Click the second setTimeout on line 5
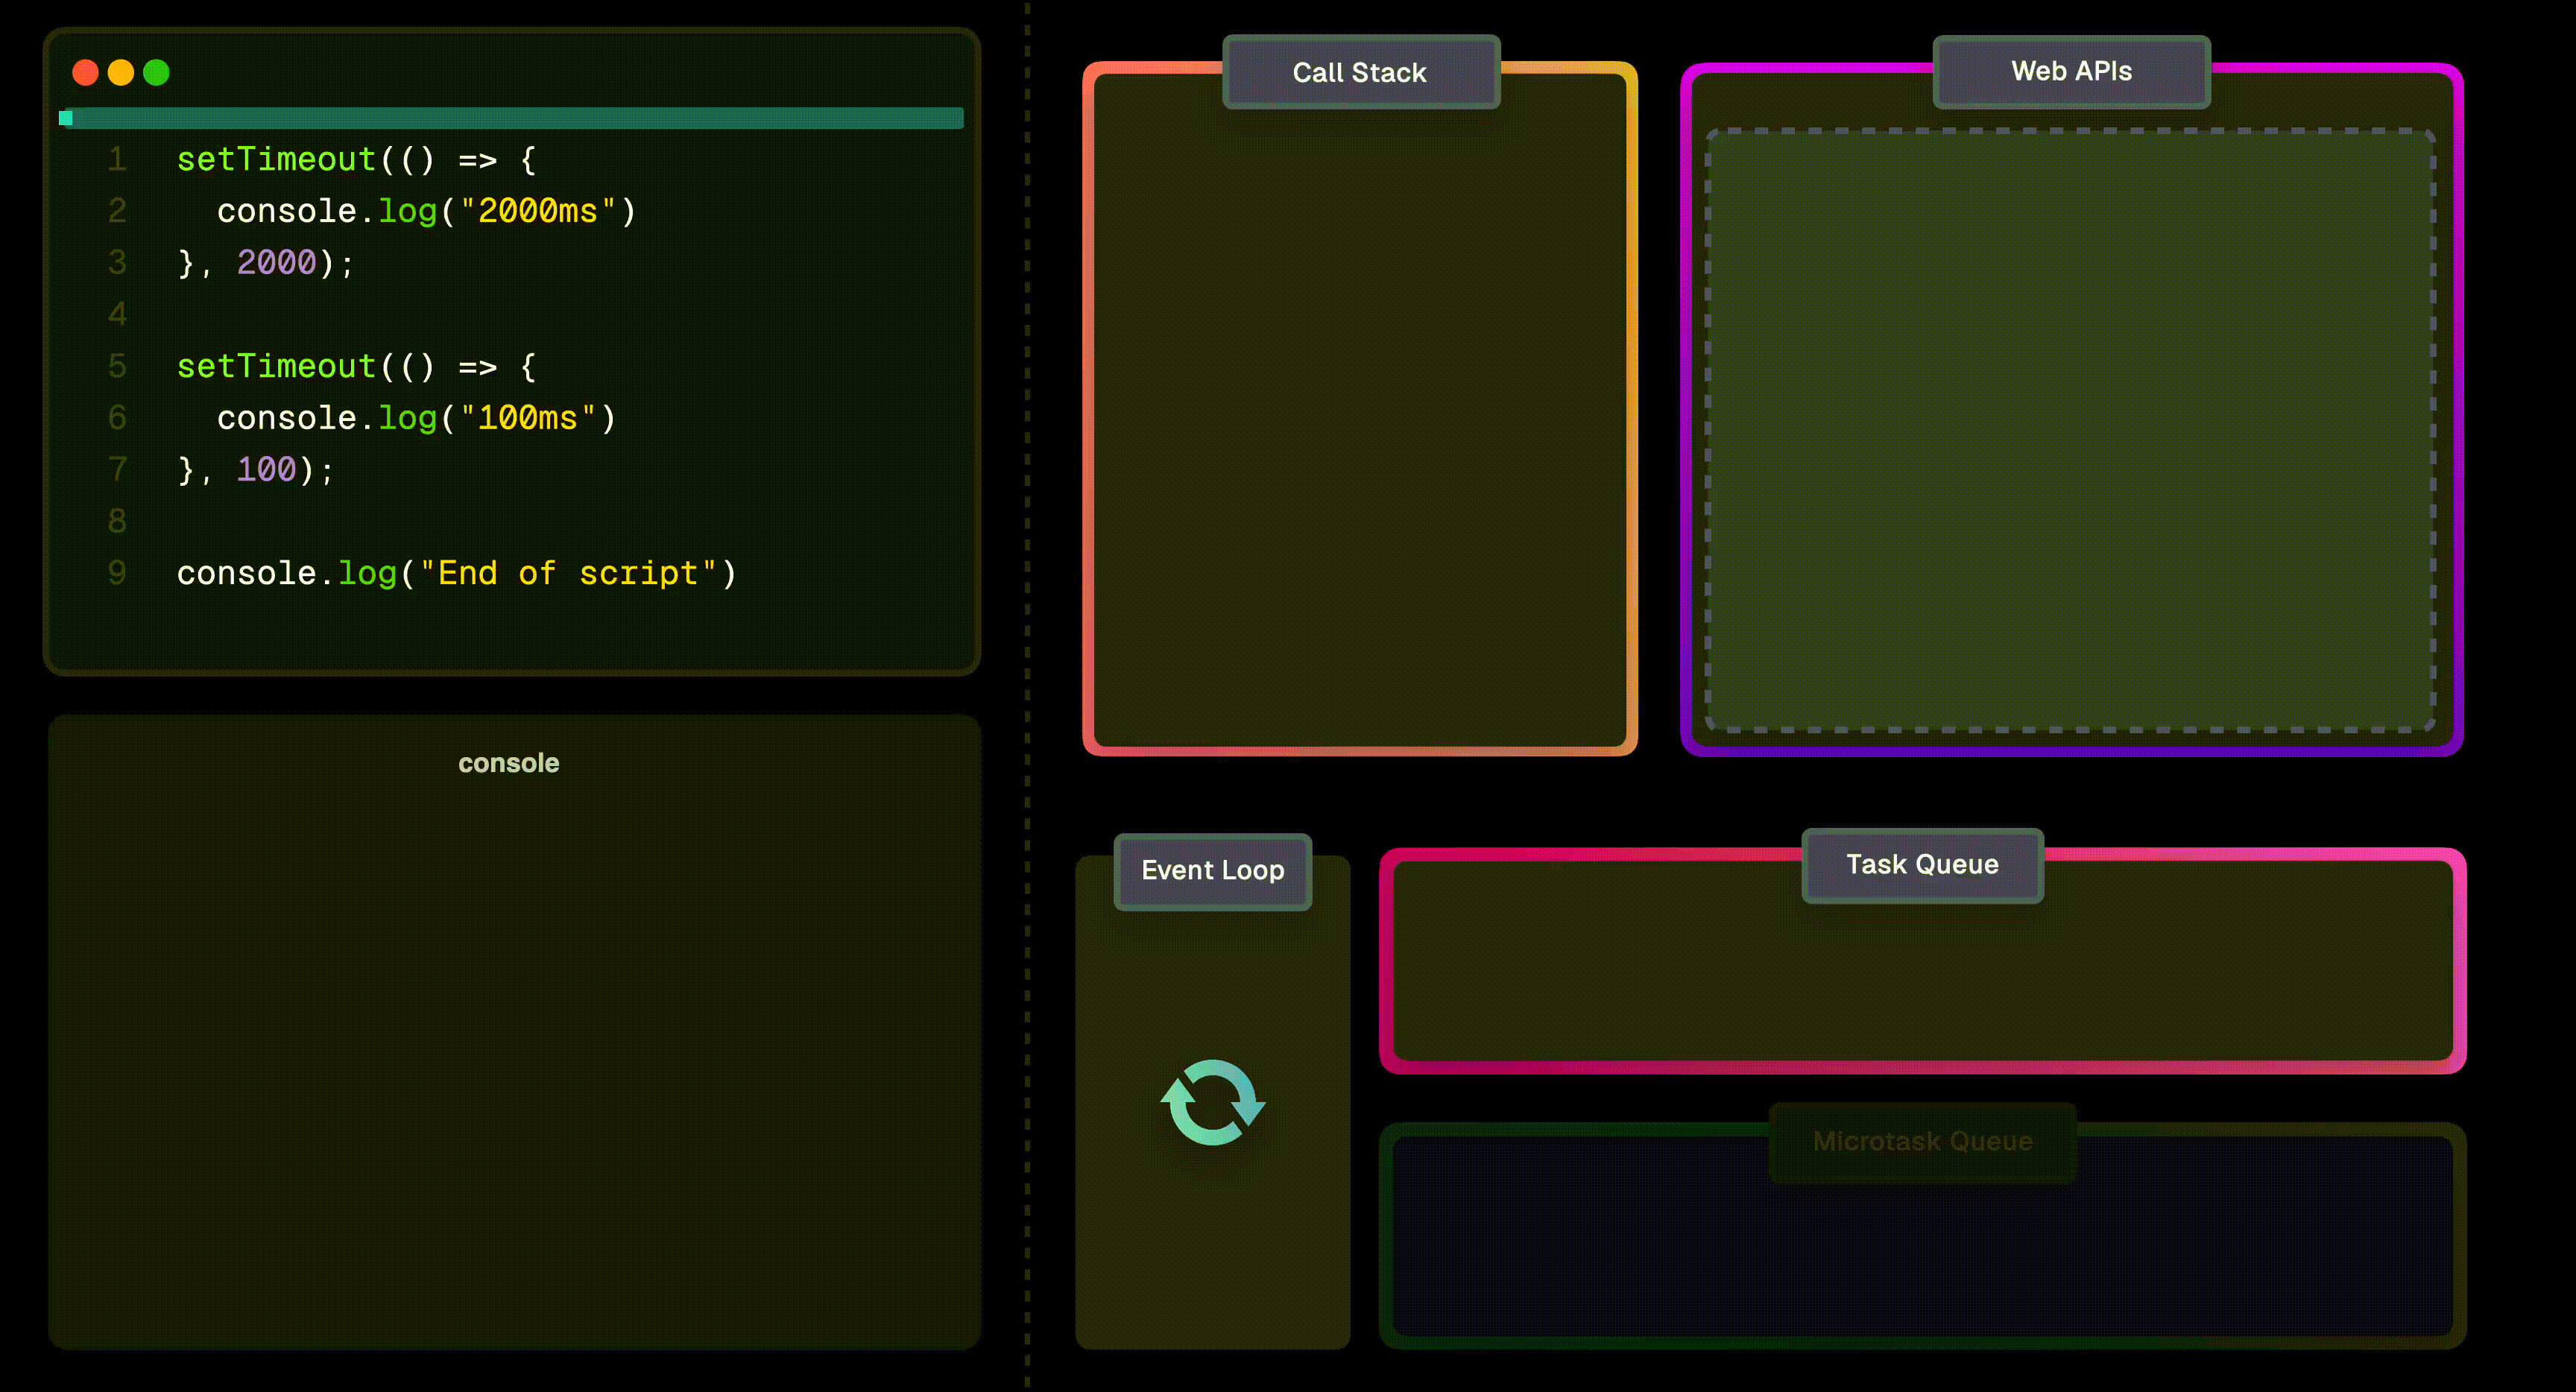This screenshot has height=1392, width=2576. pos(276,366)
